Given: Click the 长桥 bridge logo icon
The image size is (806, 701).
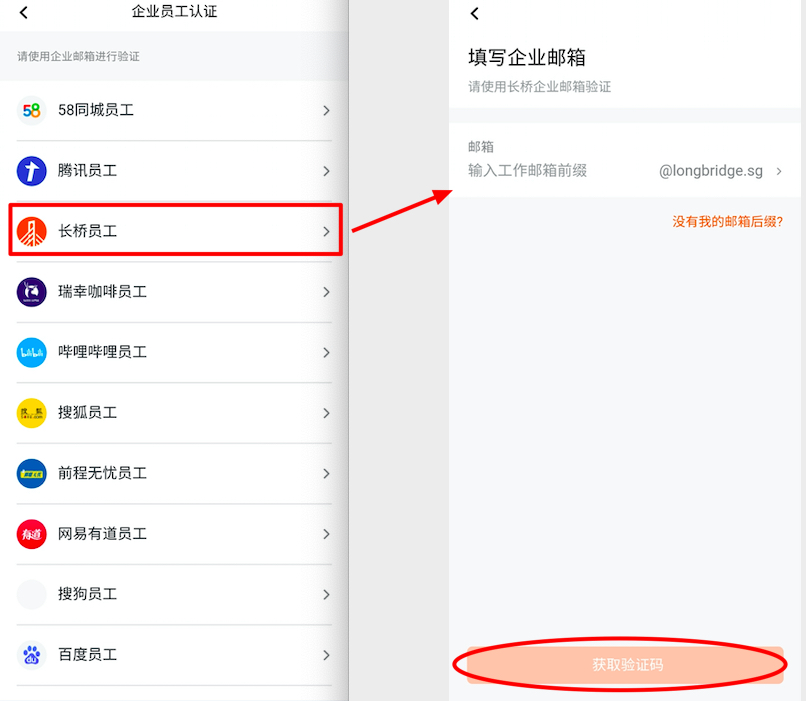Looking at the screenshot, I should click(x=31, y=231).
